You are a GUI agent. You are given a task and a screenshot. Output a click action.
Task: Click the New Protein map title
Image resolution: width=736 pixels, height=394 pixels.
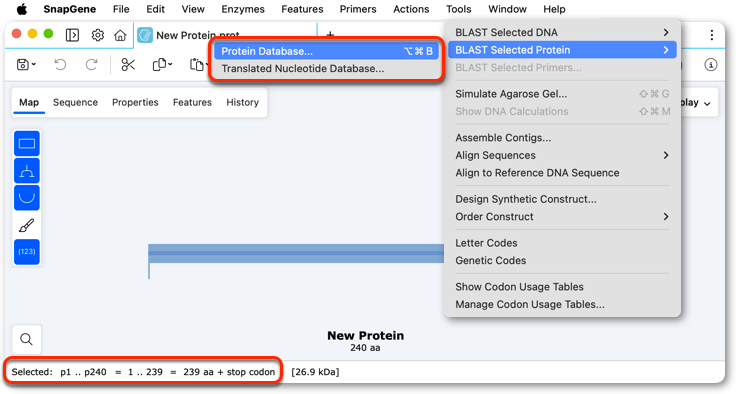[365, 335]
